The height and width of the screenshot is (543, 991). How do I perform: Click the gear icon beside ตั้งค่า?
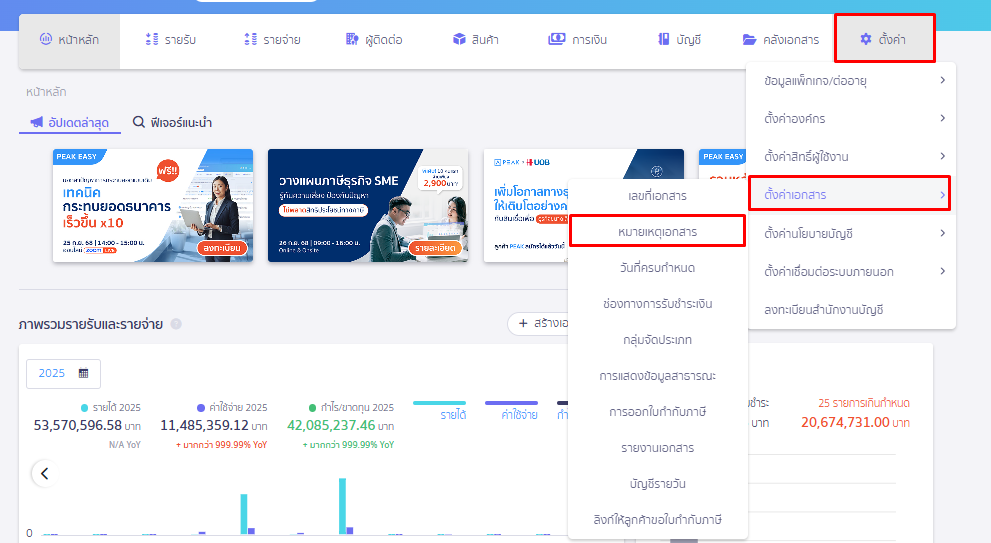[866, 39]
